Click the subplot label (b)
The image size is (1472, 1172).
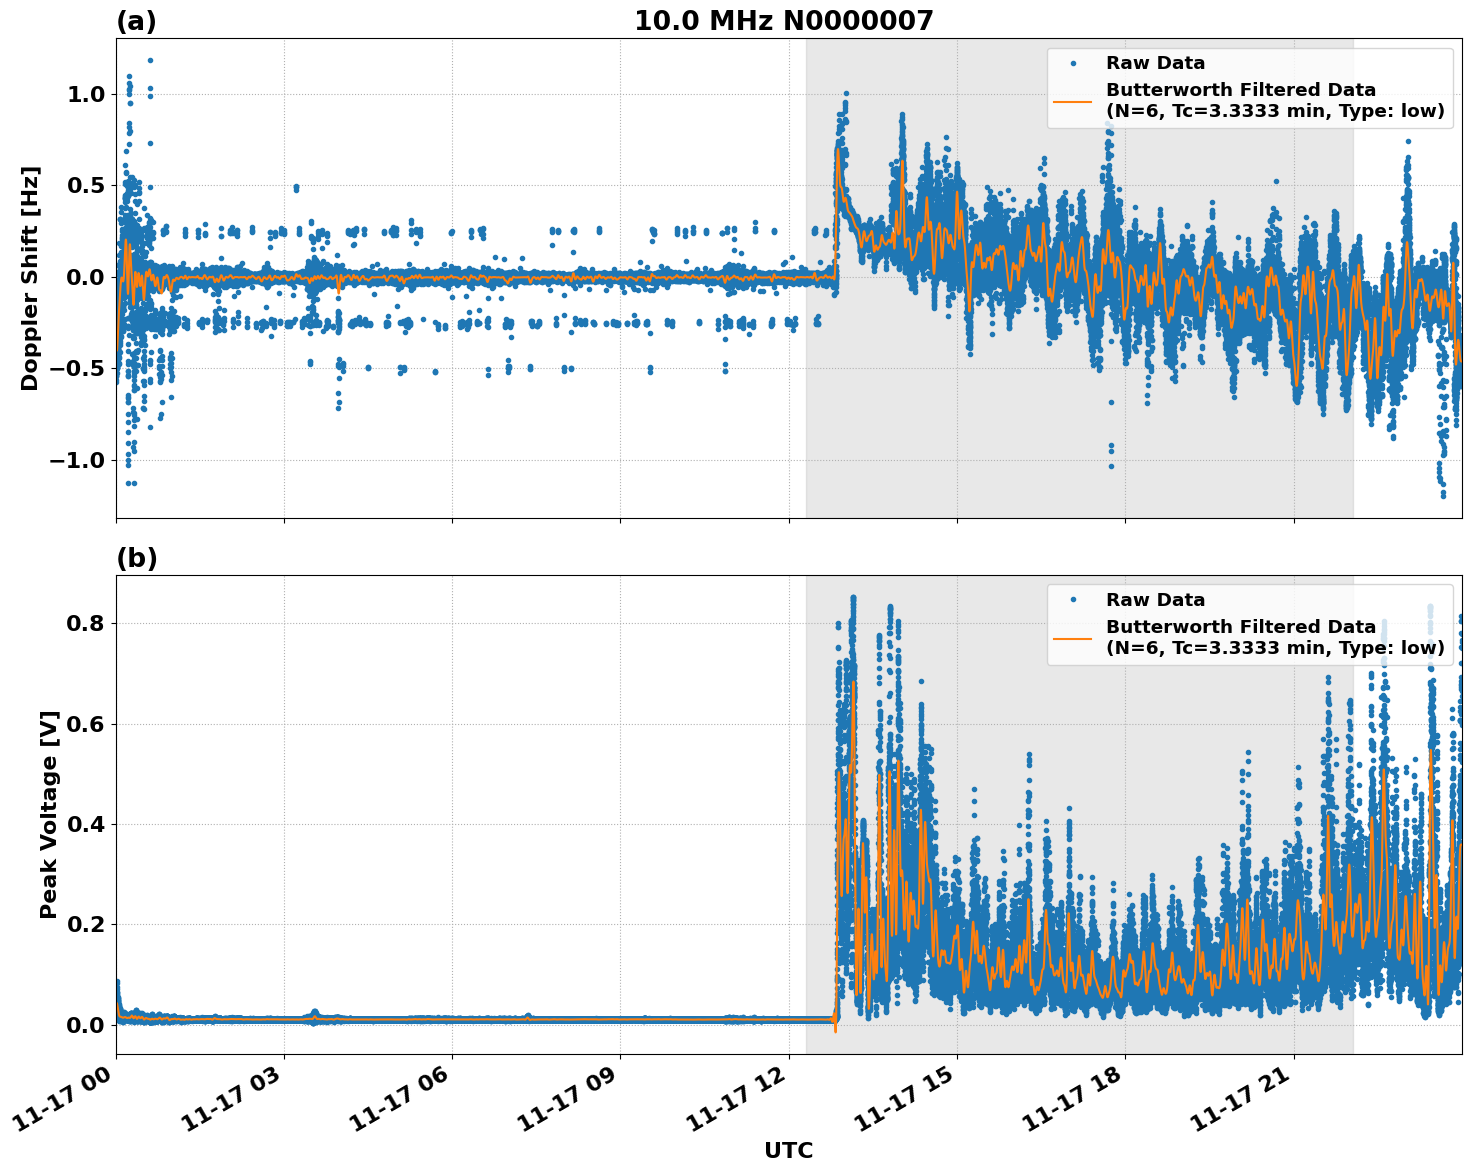pyautogui.click(x=138, y=555)
